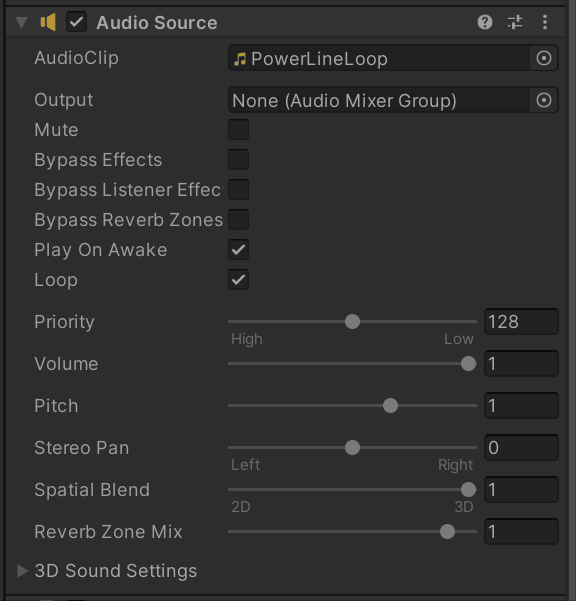The height and width of the screenshot is (601, 576).
Task: Click the Spatial Blend value input field
Action: [x=521, y=489]
